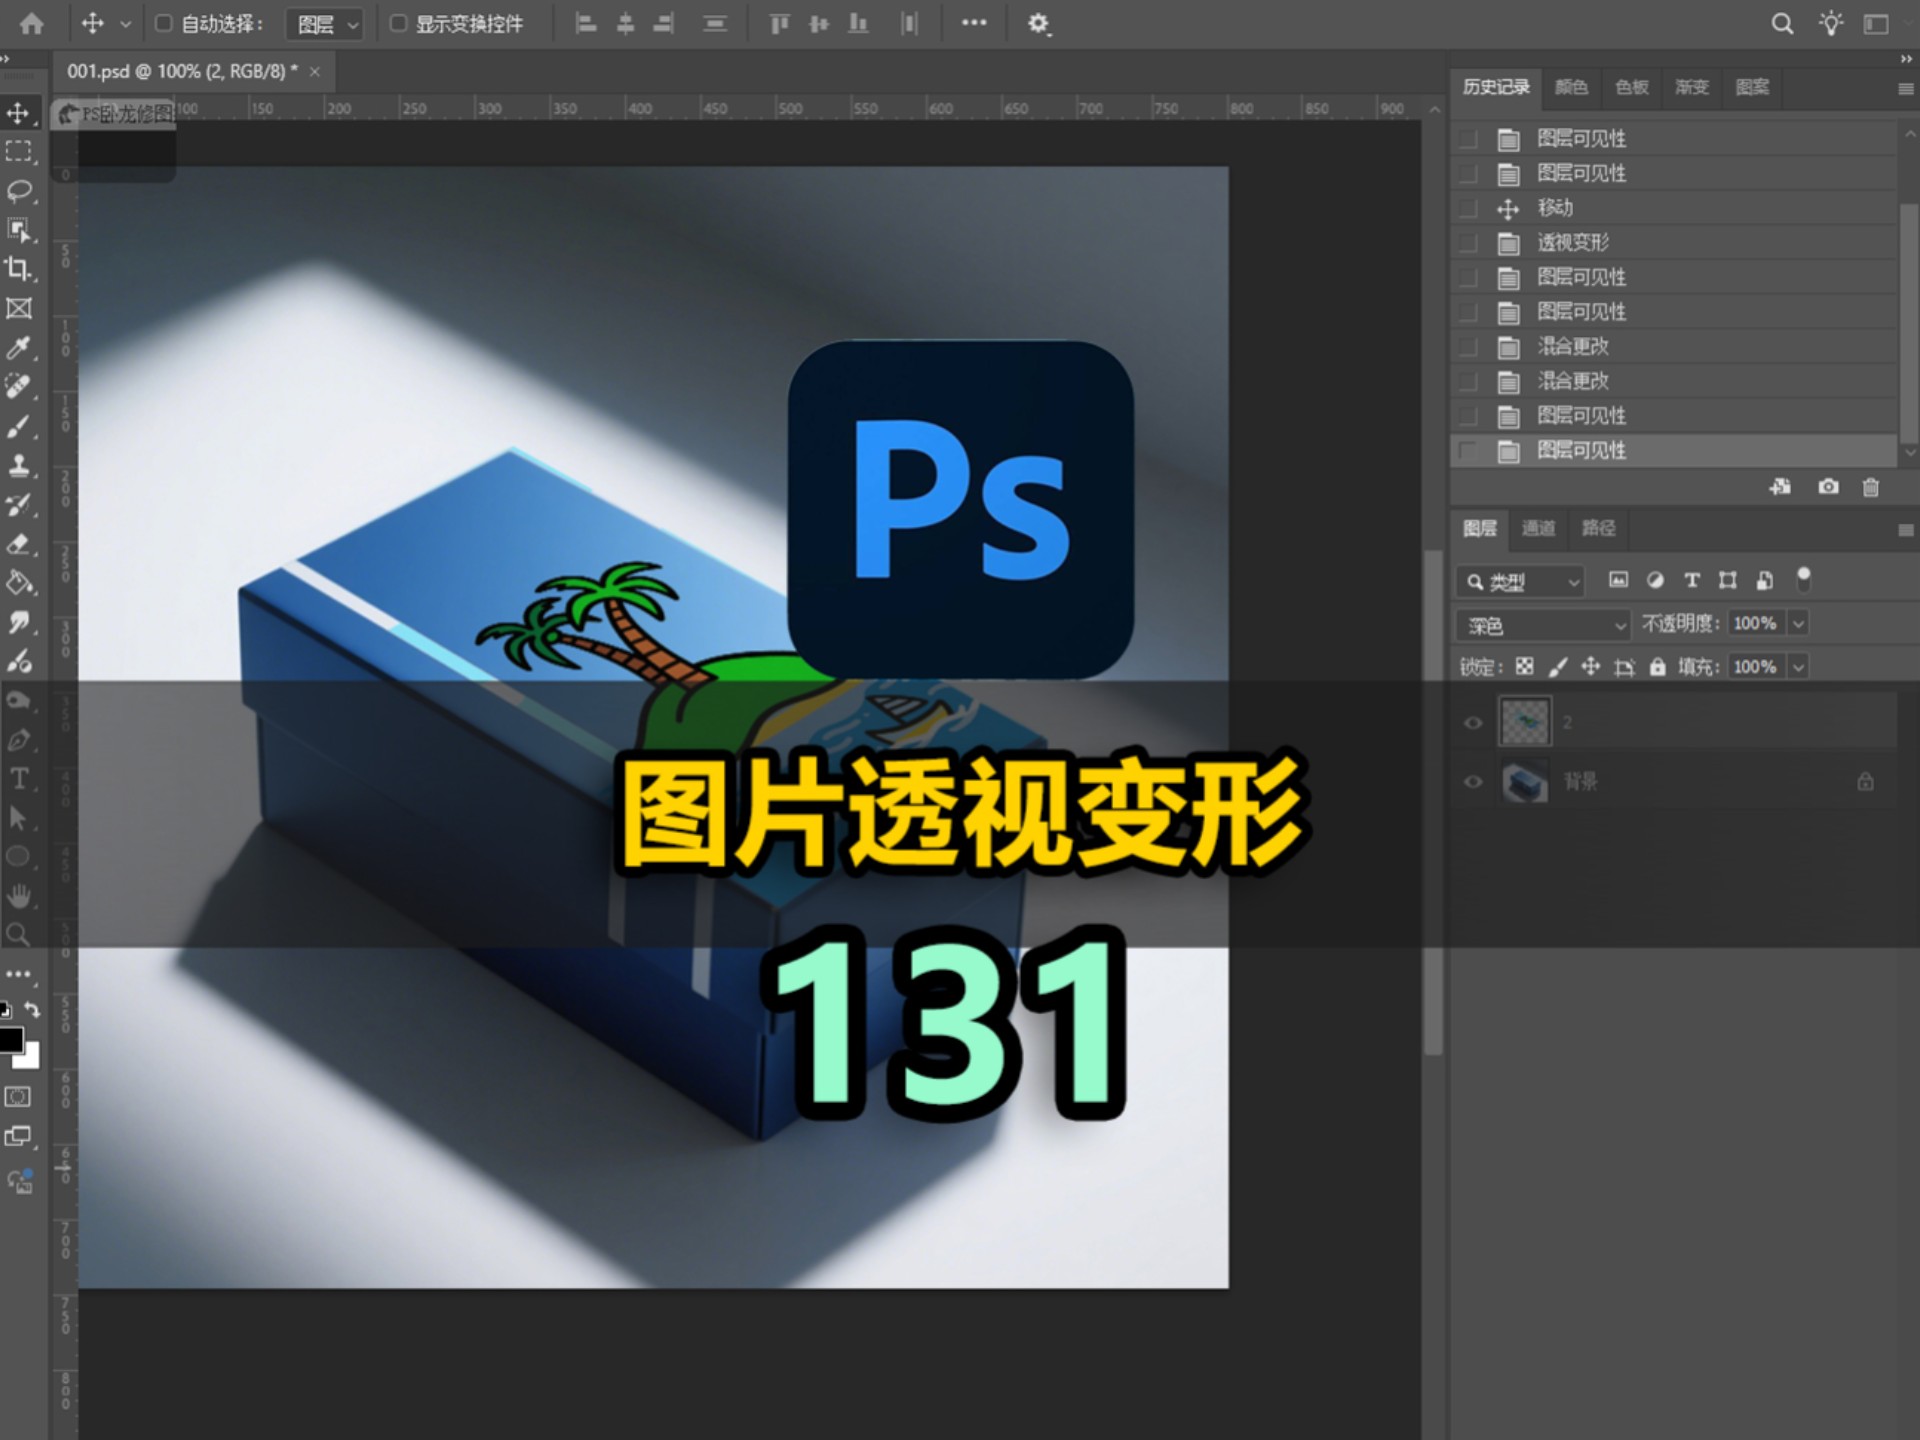Select the Brush tool
This screenshot has height=1440, width=1920.
[19, 426]
